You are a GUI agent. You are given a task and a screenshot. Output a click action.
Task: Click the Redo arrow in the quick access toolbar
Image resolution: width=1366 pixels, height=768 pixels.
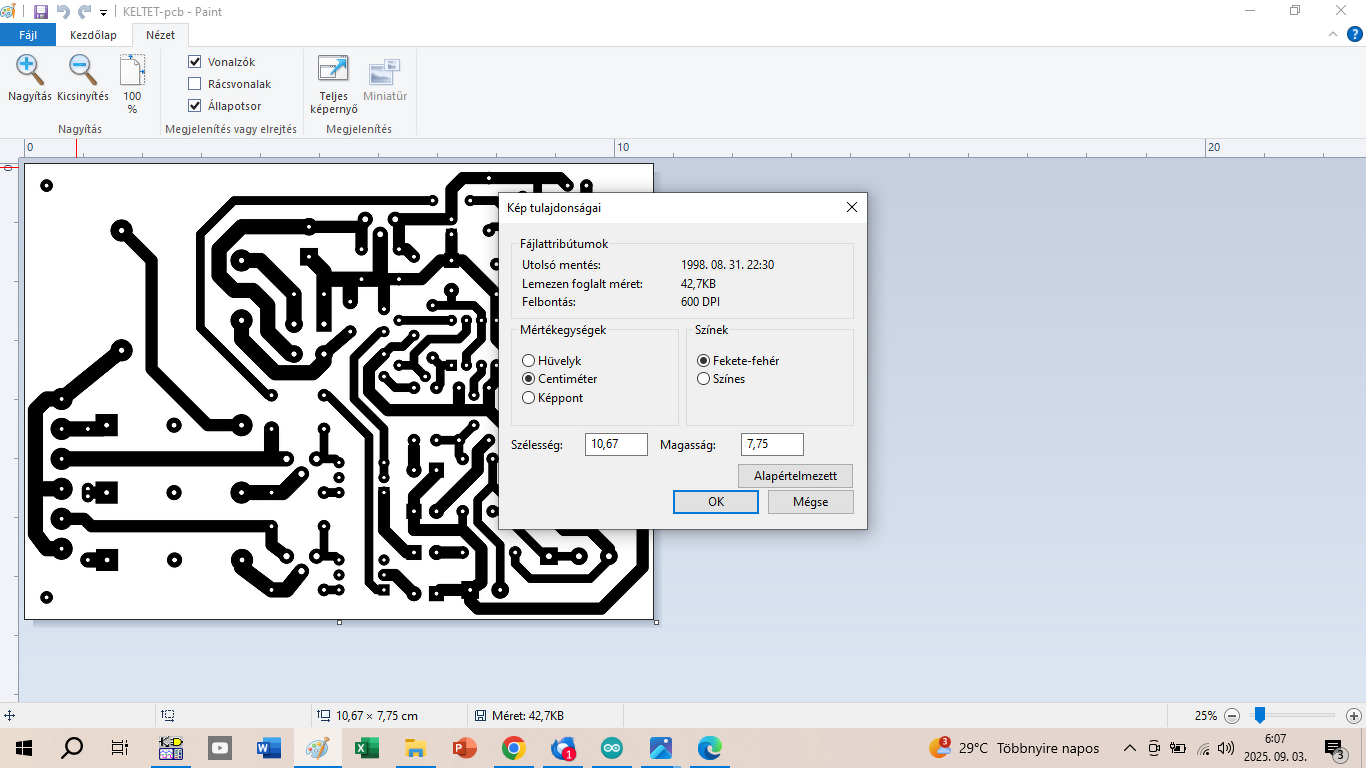85,12
